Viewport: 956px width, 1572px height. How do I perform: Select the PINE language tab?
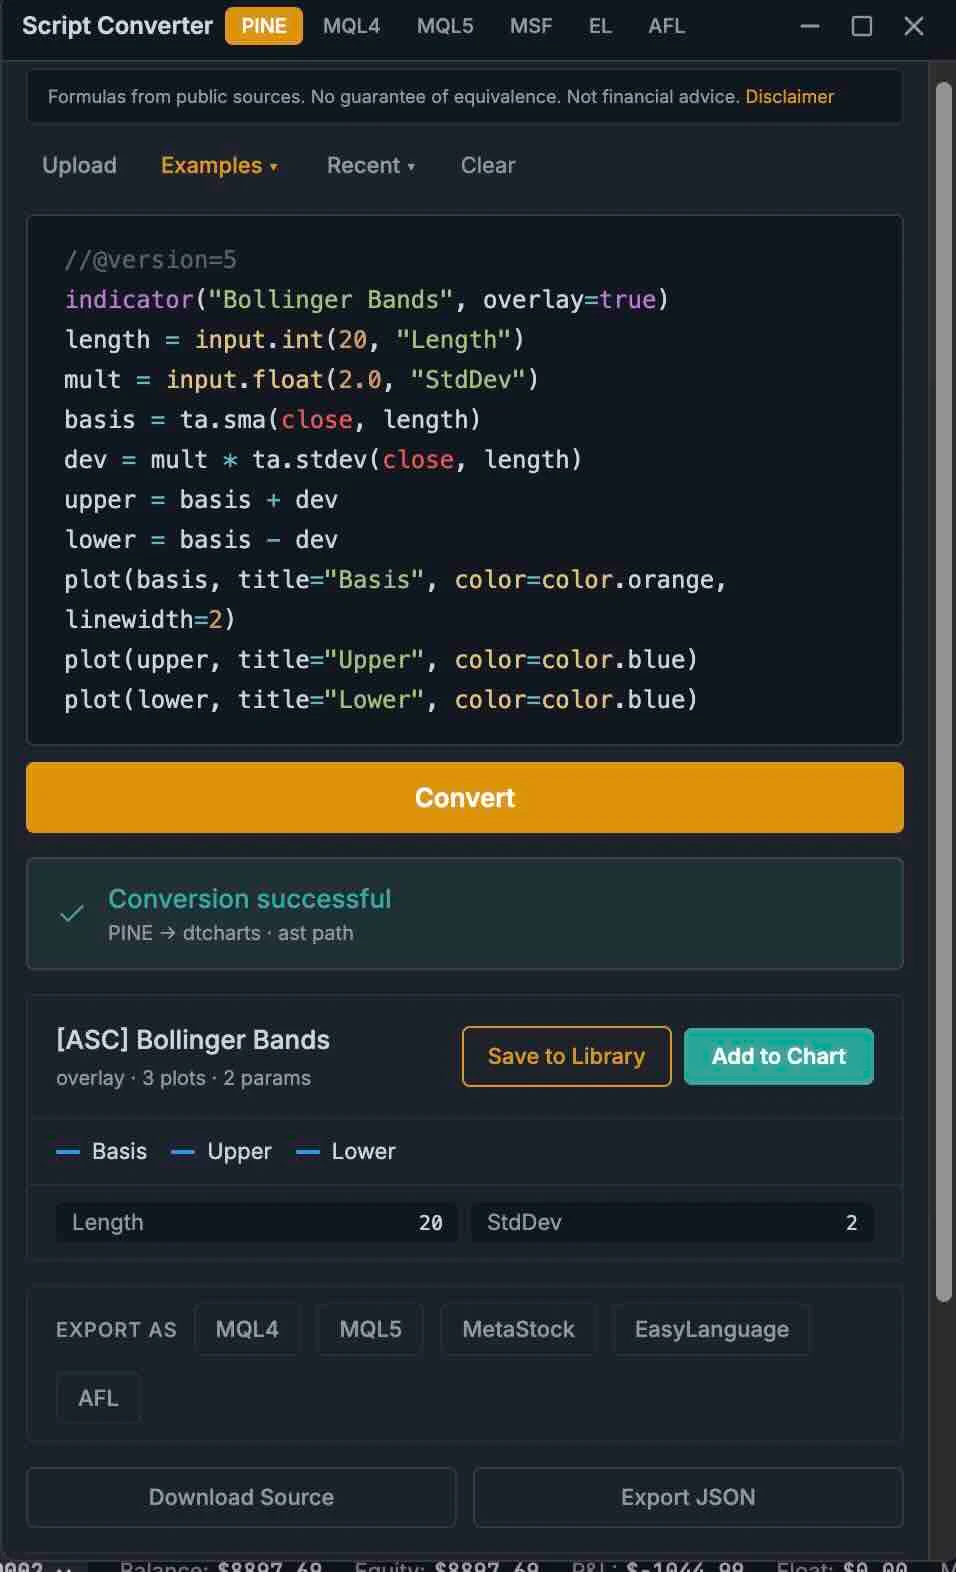(x=264, y=26)
